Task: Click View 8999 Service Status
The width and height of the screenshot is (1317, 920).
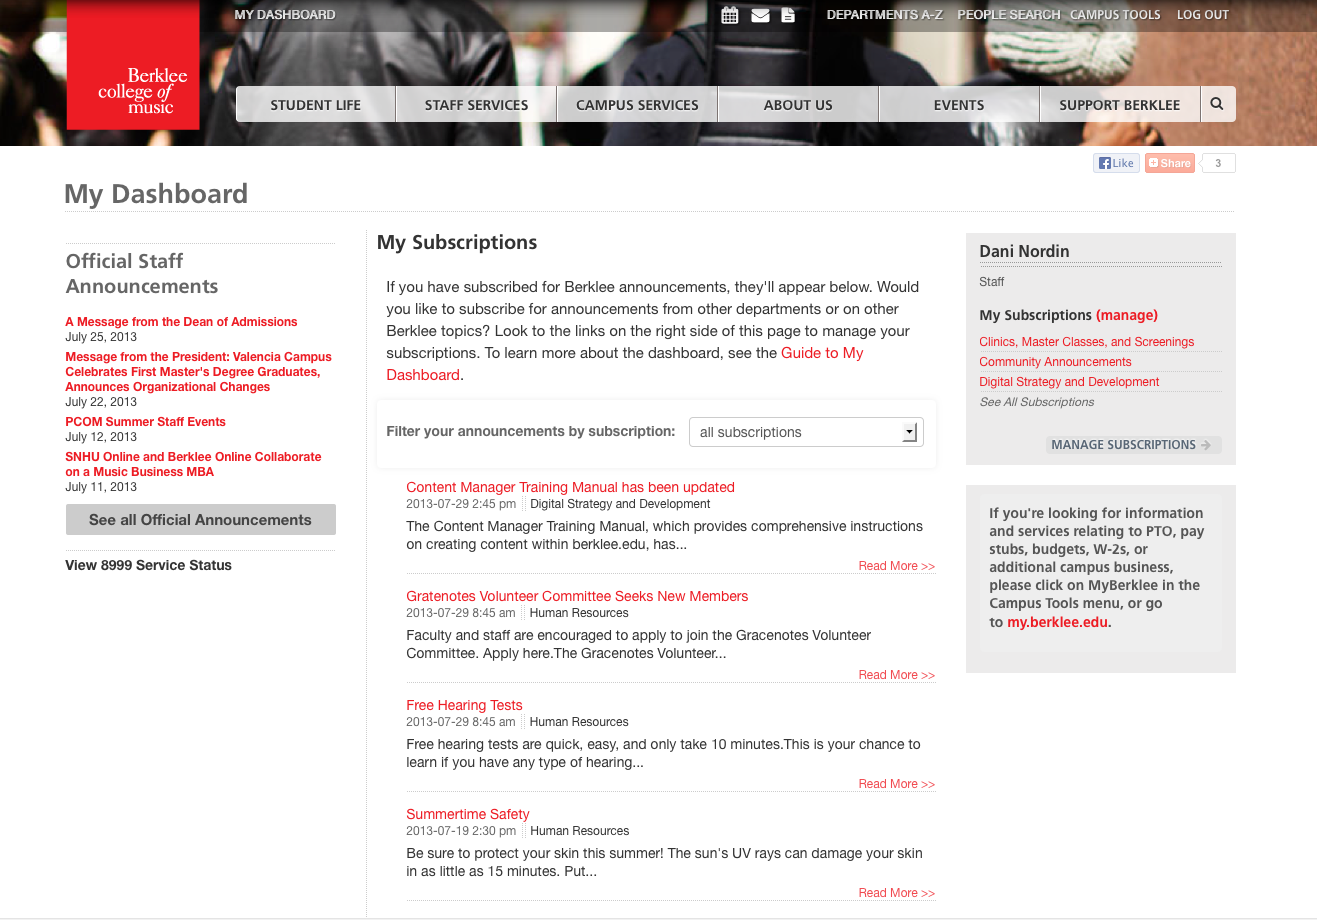Action: (148, 565)
